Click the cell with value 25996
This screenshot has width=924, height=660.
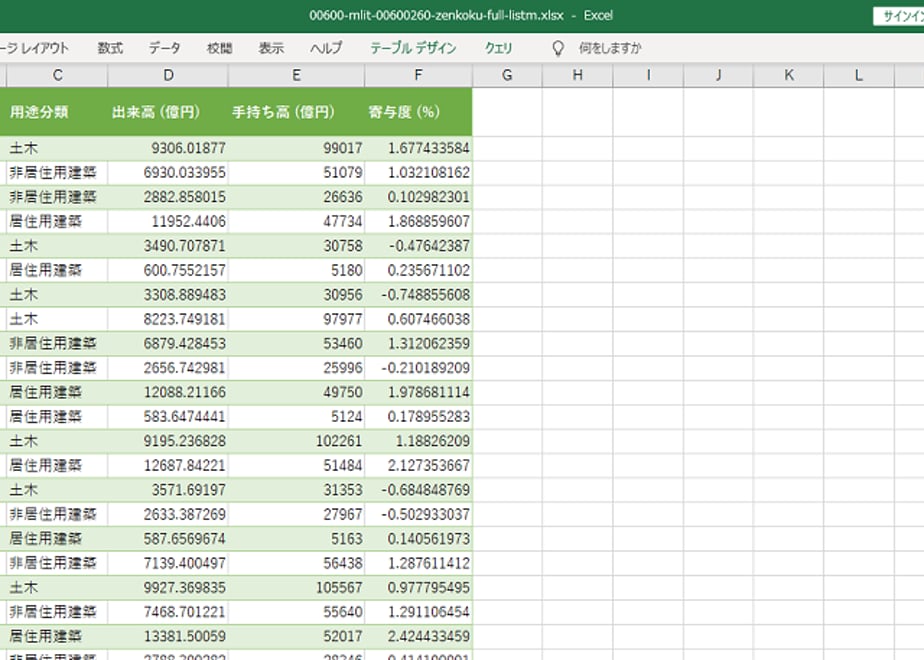coord(296,368)
